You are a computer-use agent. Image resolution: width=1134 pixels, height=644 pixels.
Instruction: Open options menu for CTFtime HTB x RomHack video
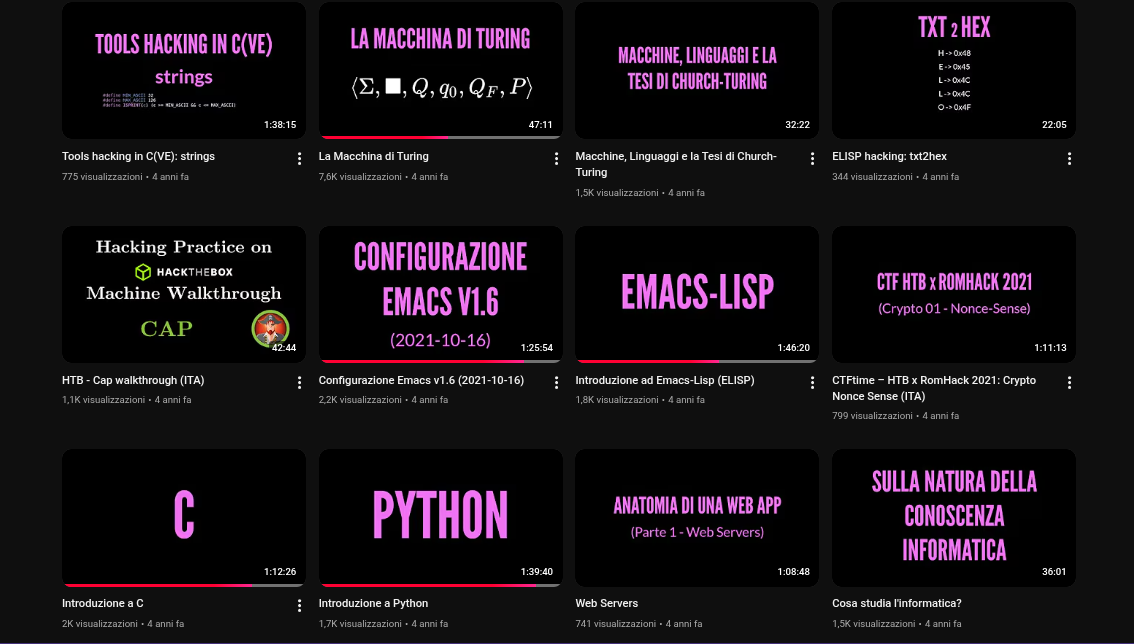[x=1069, y=382]
